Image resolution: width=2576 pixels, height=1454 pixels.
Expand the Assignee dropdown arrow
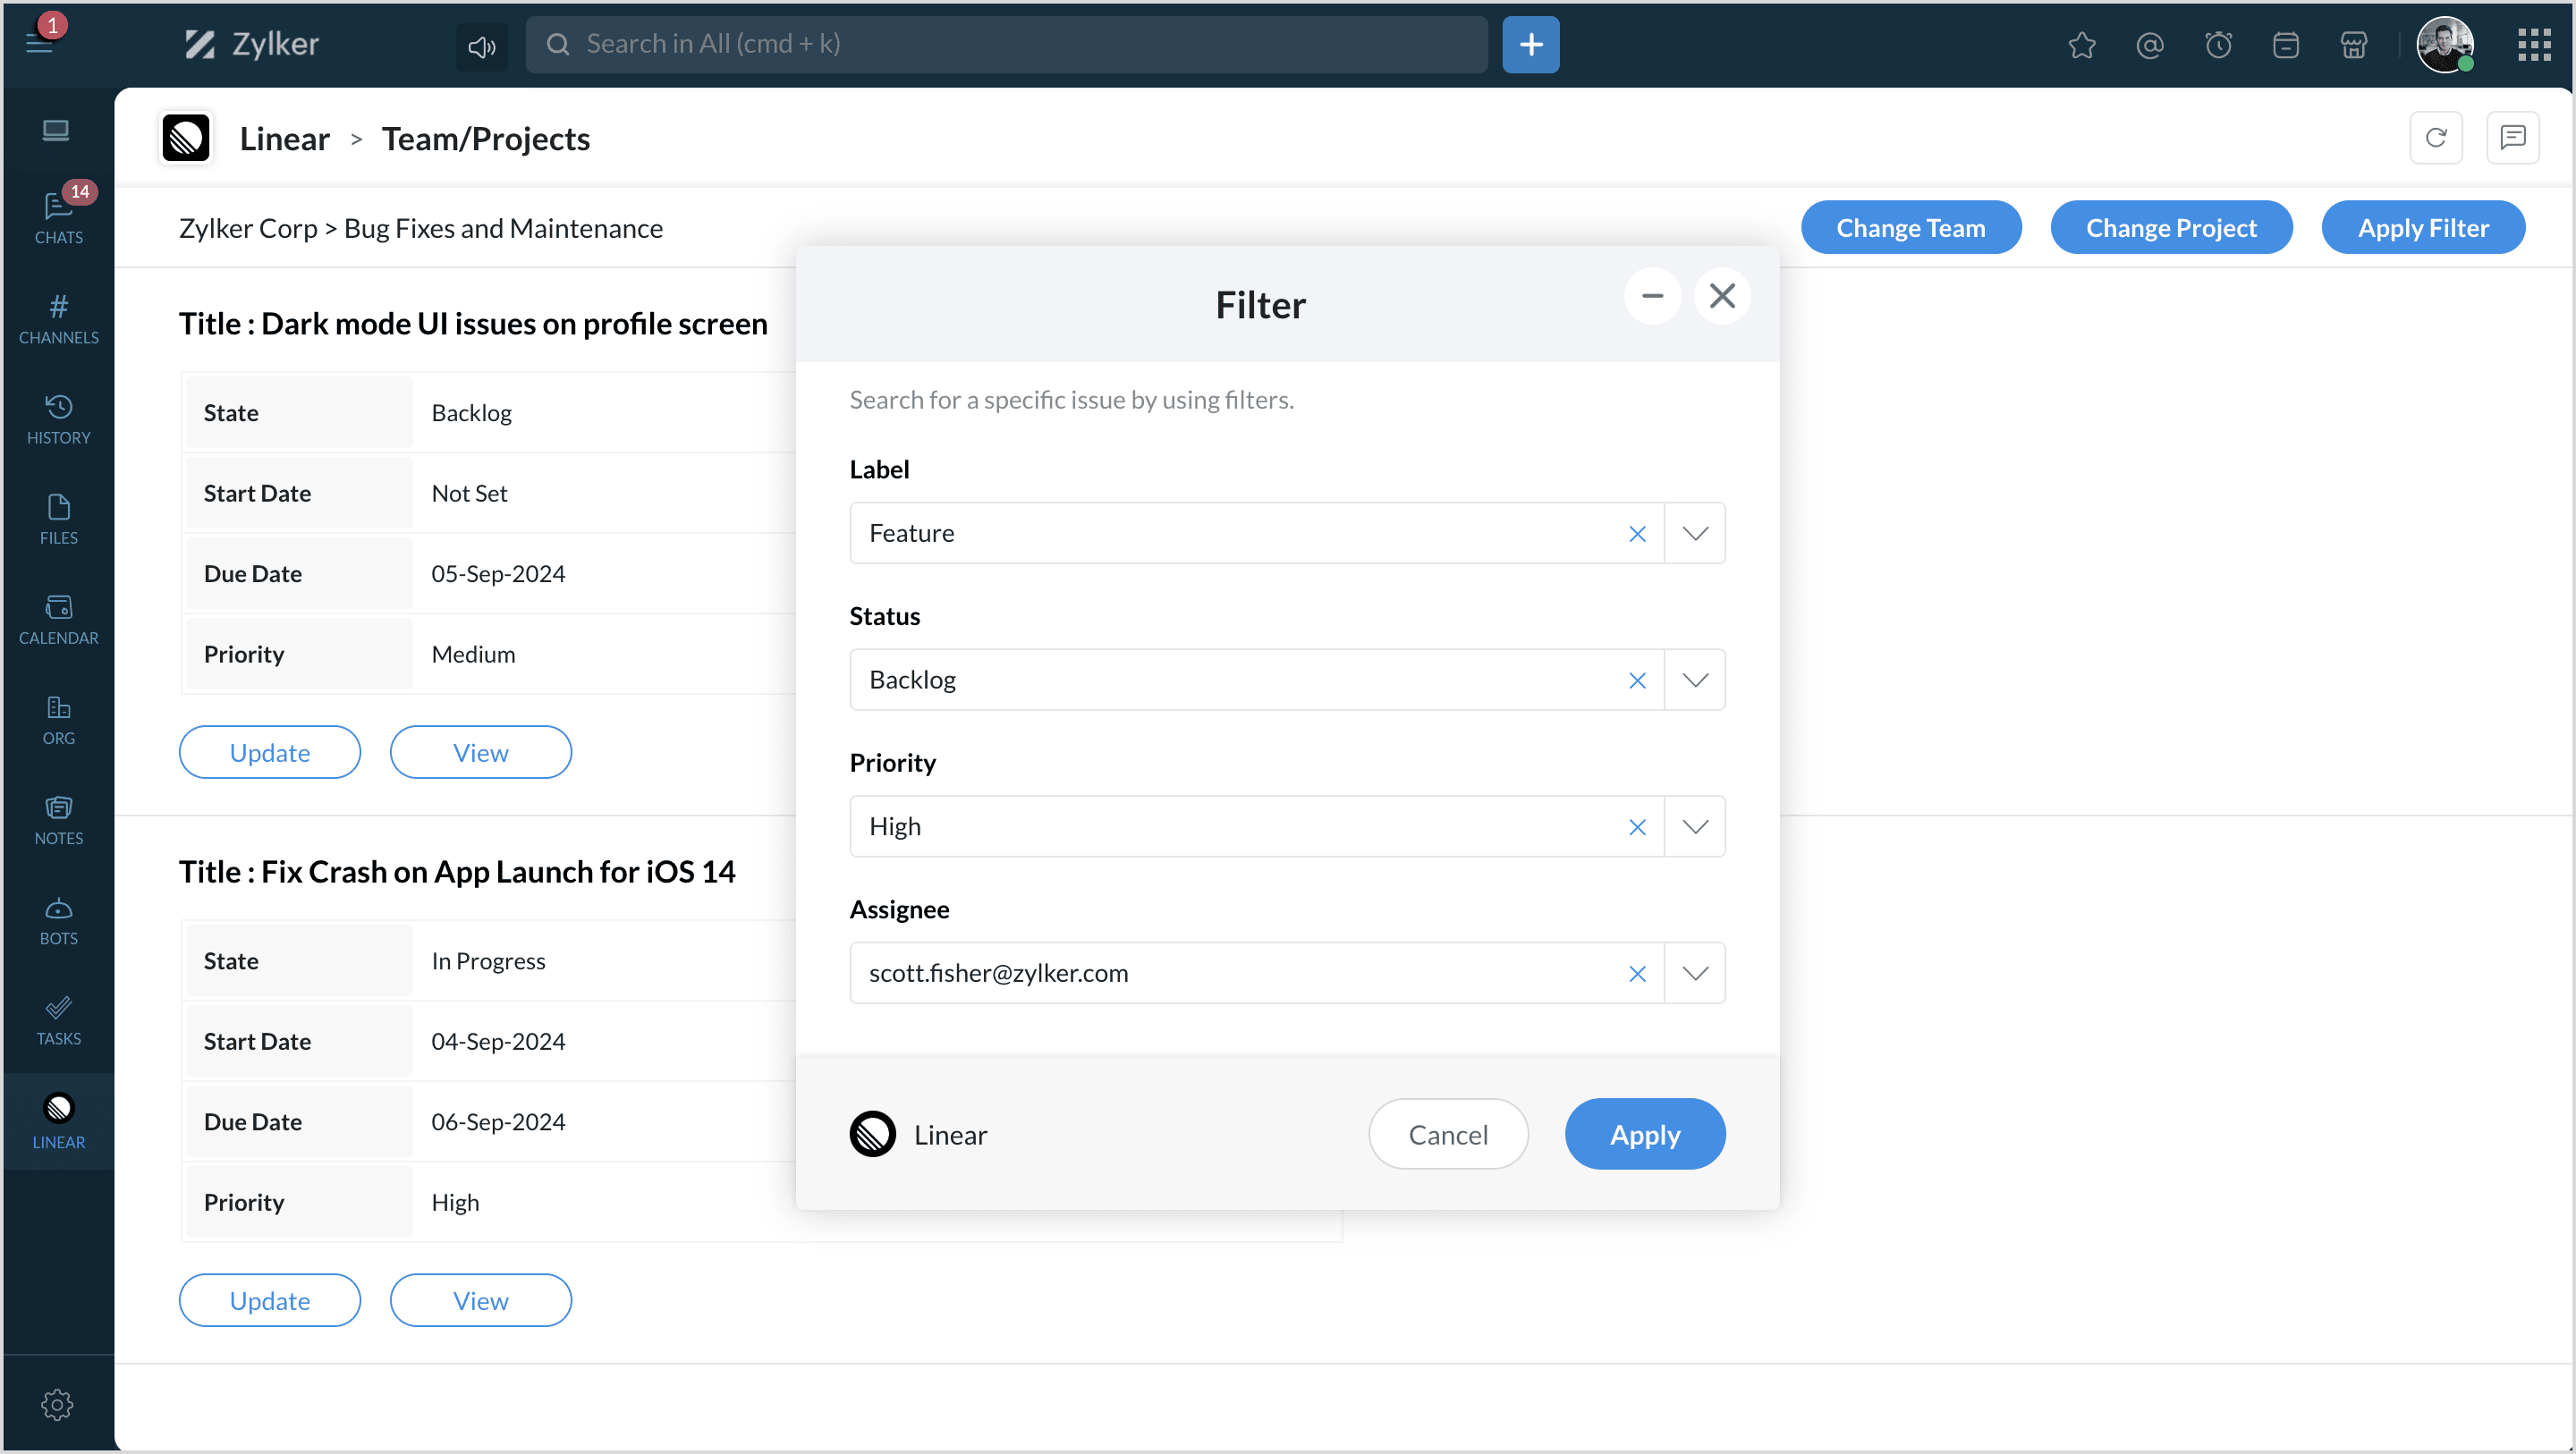(1694, 973)
